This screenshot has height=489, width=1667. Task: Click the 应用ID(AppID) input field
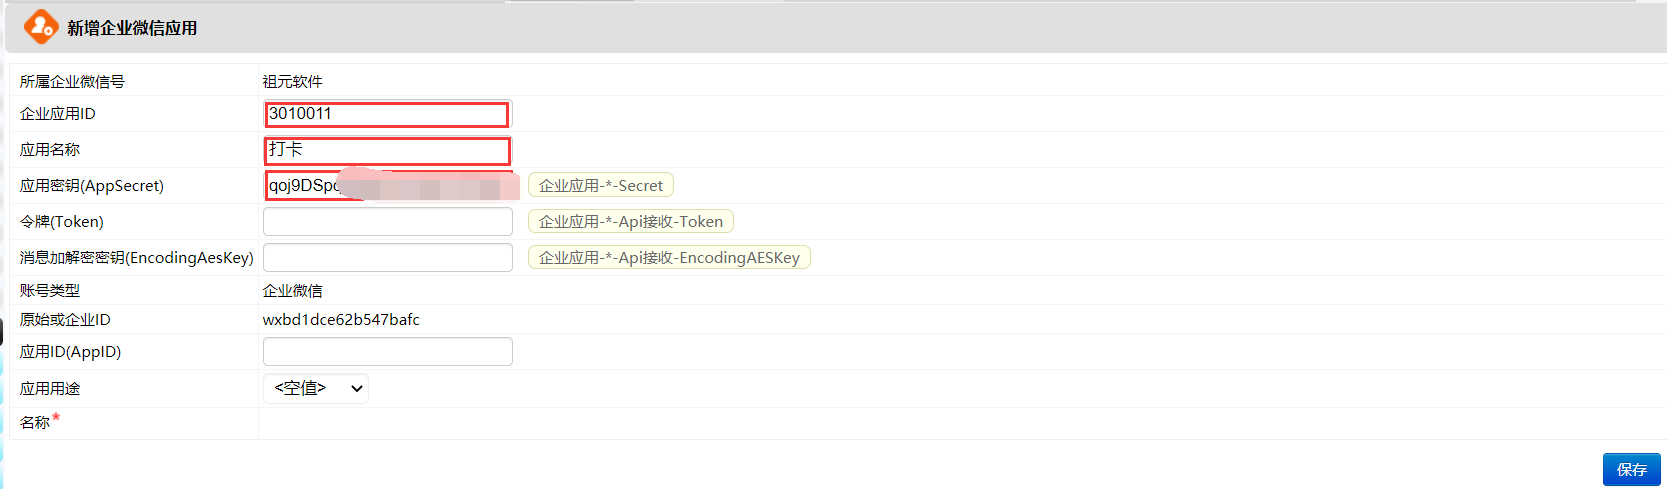coord(387,352)
